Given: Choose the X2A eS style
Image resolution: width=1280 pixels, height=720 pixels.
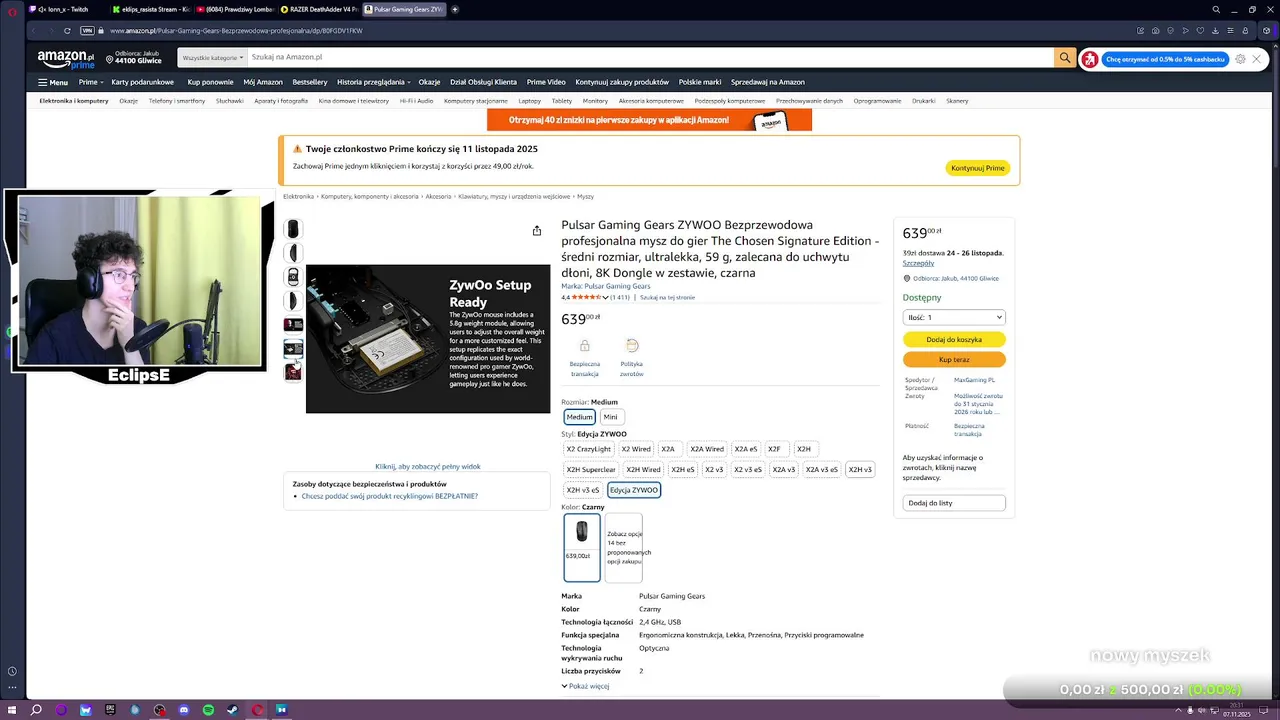Looking at the screenshot, I should pos(746,449).
